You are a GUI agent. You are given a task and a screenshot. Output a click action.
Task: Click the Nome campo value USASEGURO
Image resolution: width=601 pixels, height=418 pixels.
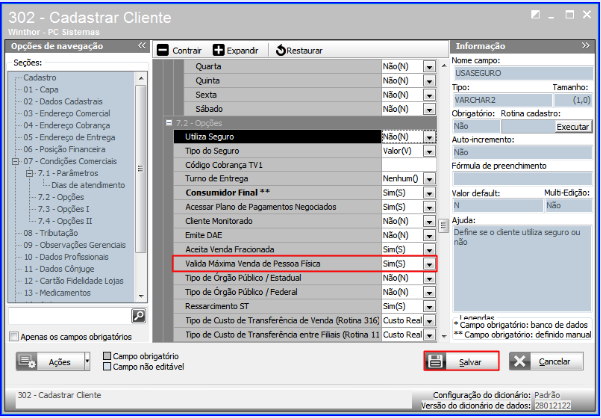[x=522, y=73]
